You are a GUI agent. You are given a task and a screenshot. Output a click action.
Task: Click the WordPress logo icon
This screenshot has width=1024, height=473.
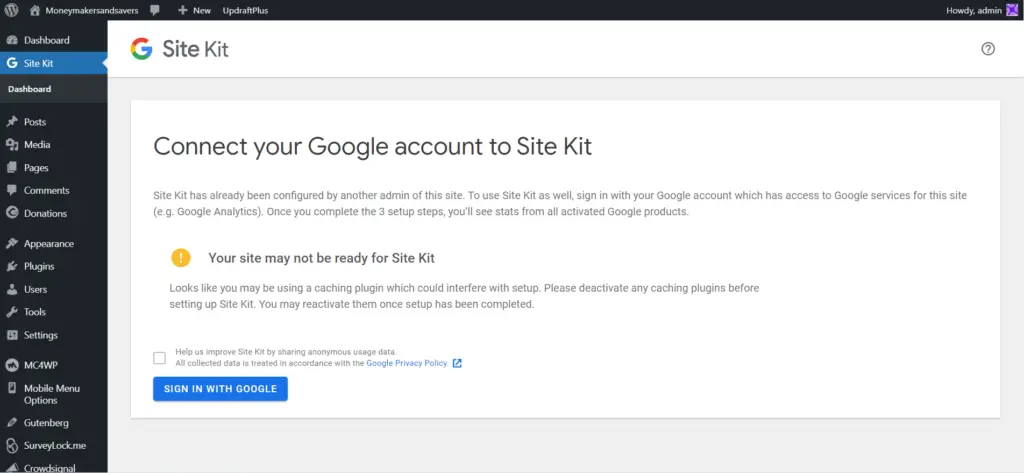(x=12, y=10)
